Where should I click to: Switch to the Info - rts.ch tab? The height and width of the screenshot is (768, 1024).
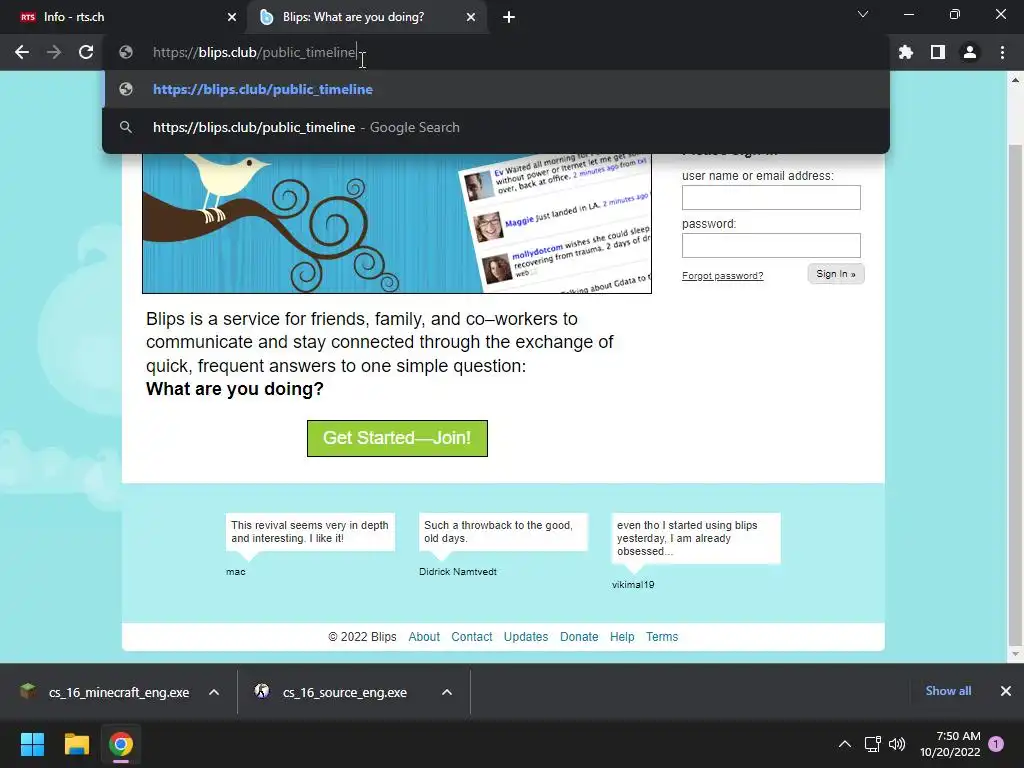coord(124,17)
